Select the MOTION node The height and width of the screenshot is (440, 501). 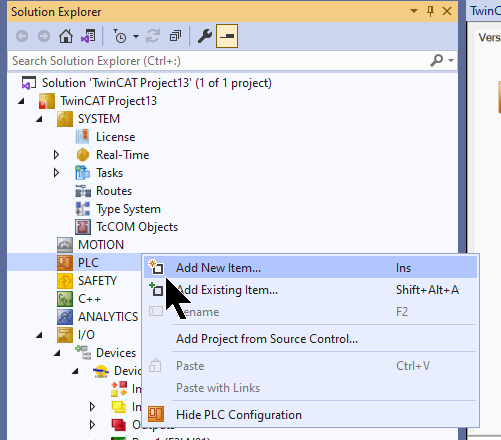coord(101,245)
